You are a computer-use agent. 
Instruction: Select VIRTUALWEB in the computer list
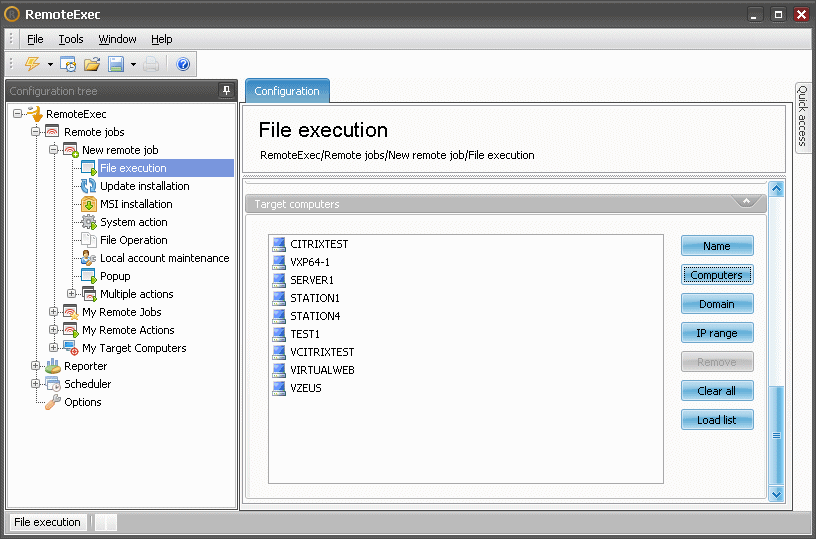(322, 370)
